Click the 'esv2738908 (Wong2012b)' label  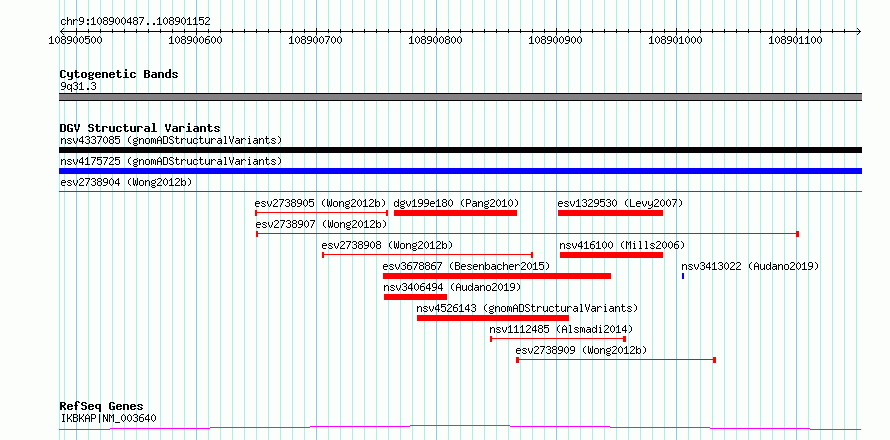[388, 245]
